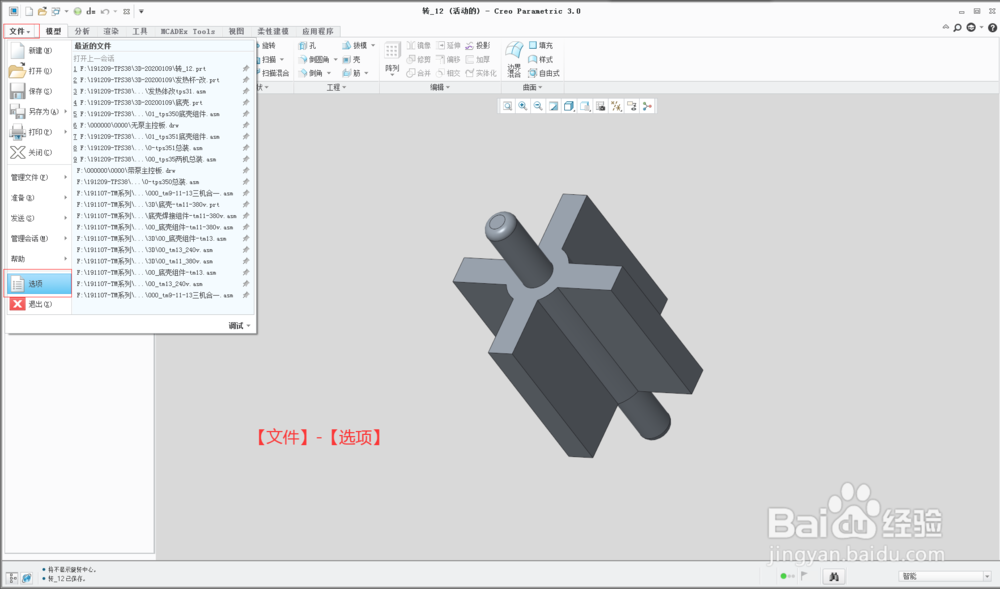Pin the 发热杯-改.prt recent file
Viewport: 1000px width, 589px height.
tap(246, 80)
